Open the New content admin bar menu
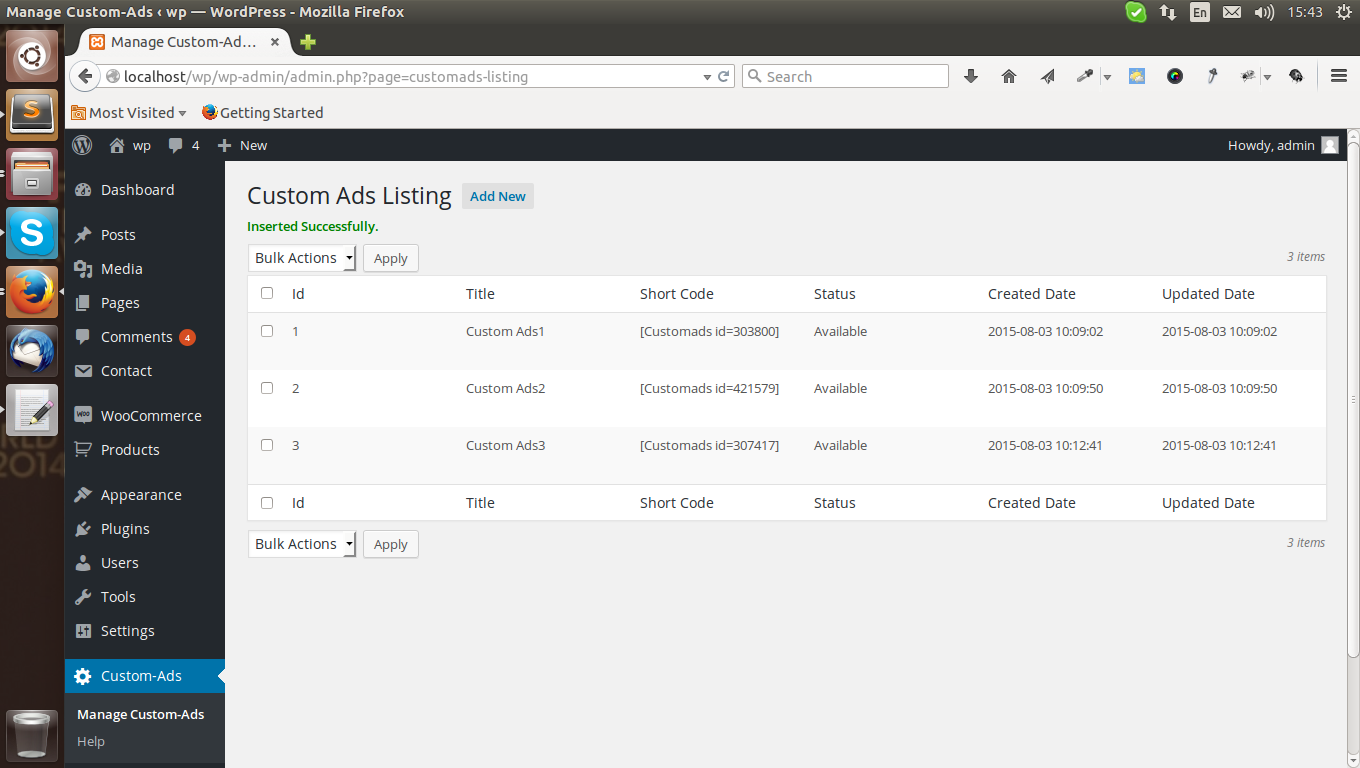The width and height of the screenshot is (1360, 768). (242, 145)
